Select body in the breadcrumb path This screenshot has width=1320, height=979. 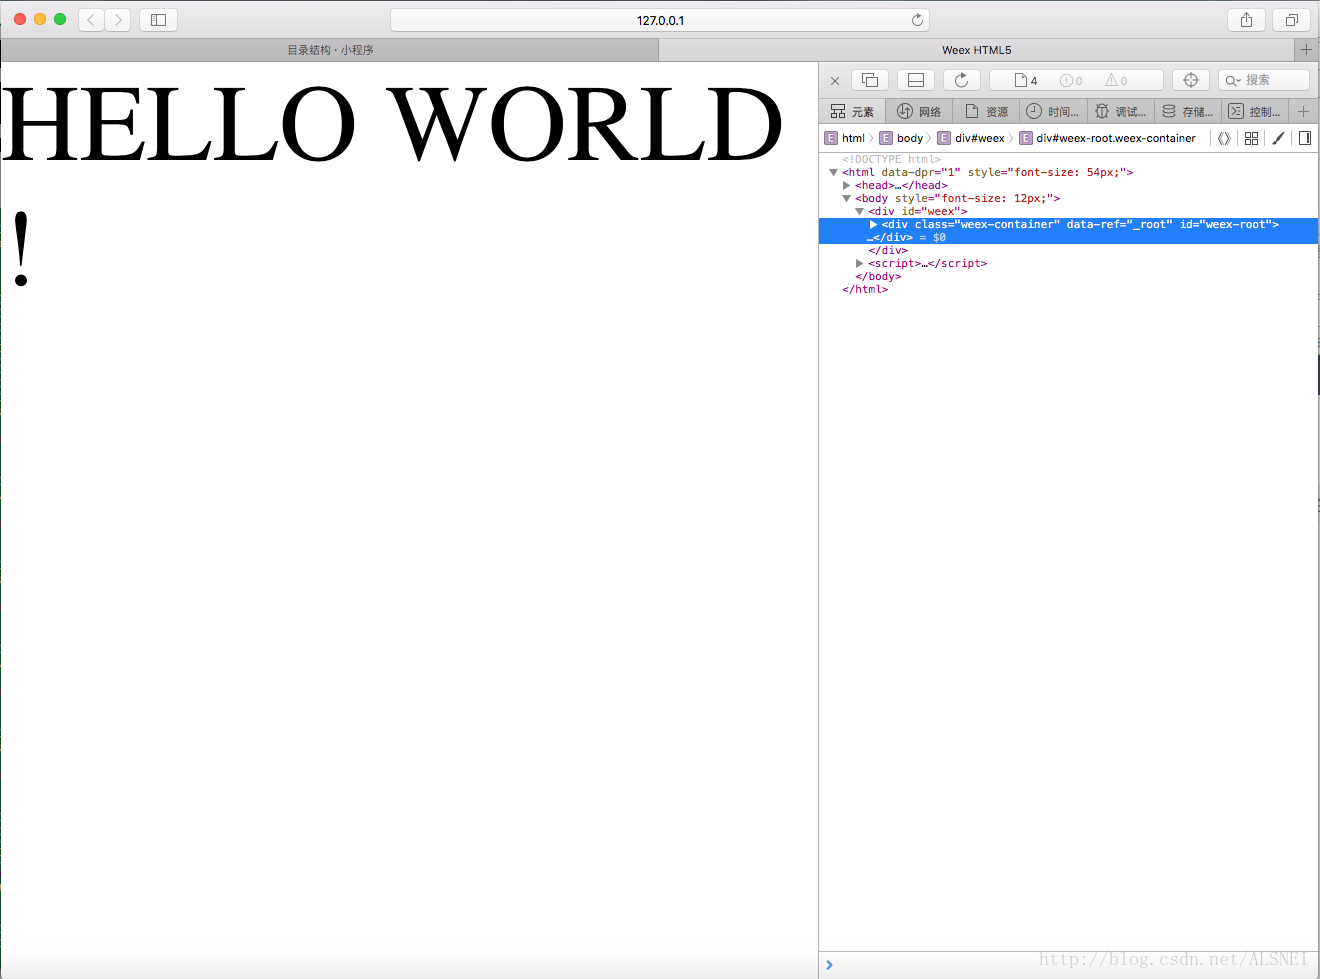[x=902, y=138]
